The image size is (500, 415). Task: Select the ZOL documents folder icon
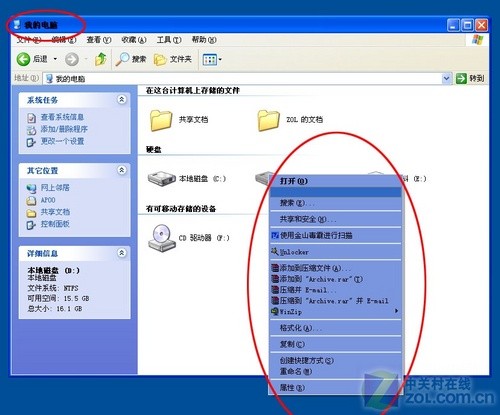pyautogui.click(x=268, y=120)
